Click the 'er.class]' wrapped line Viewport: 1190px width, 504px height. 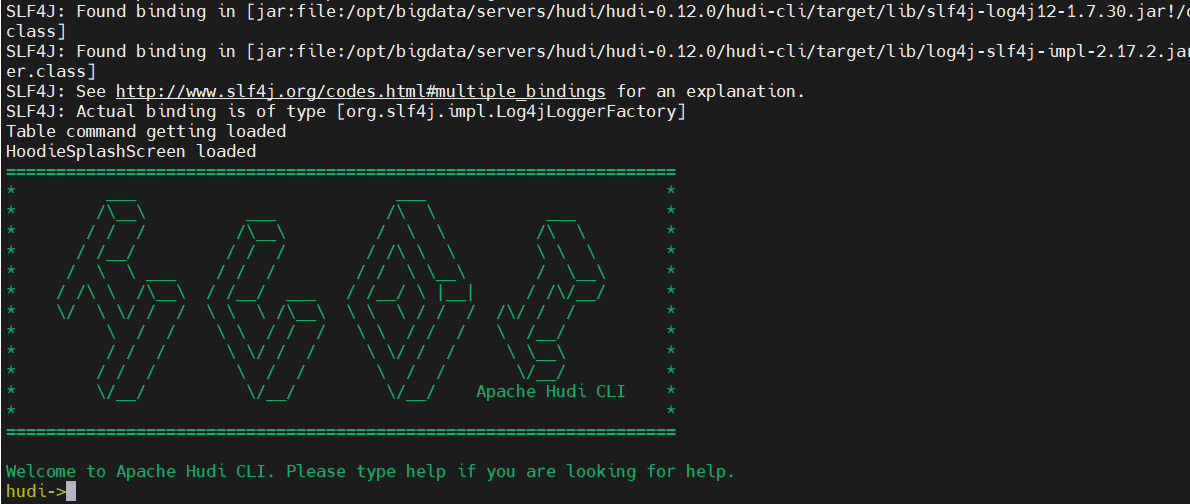[x=50, y=72]
